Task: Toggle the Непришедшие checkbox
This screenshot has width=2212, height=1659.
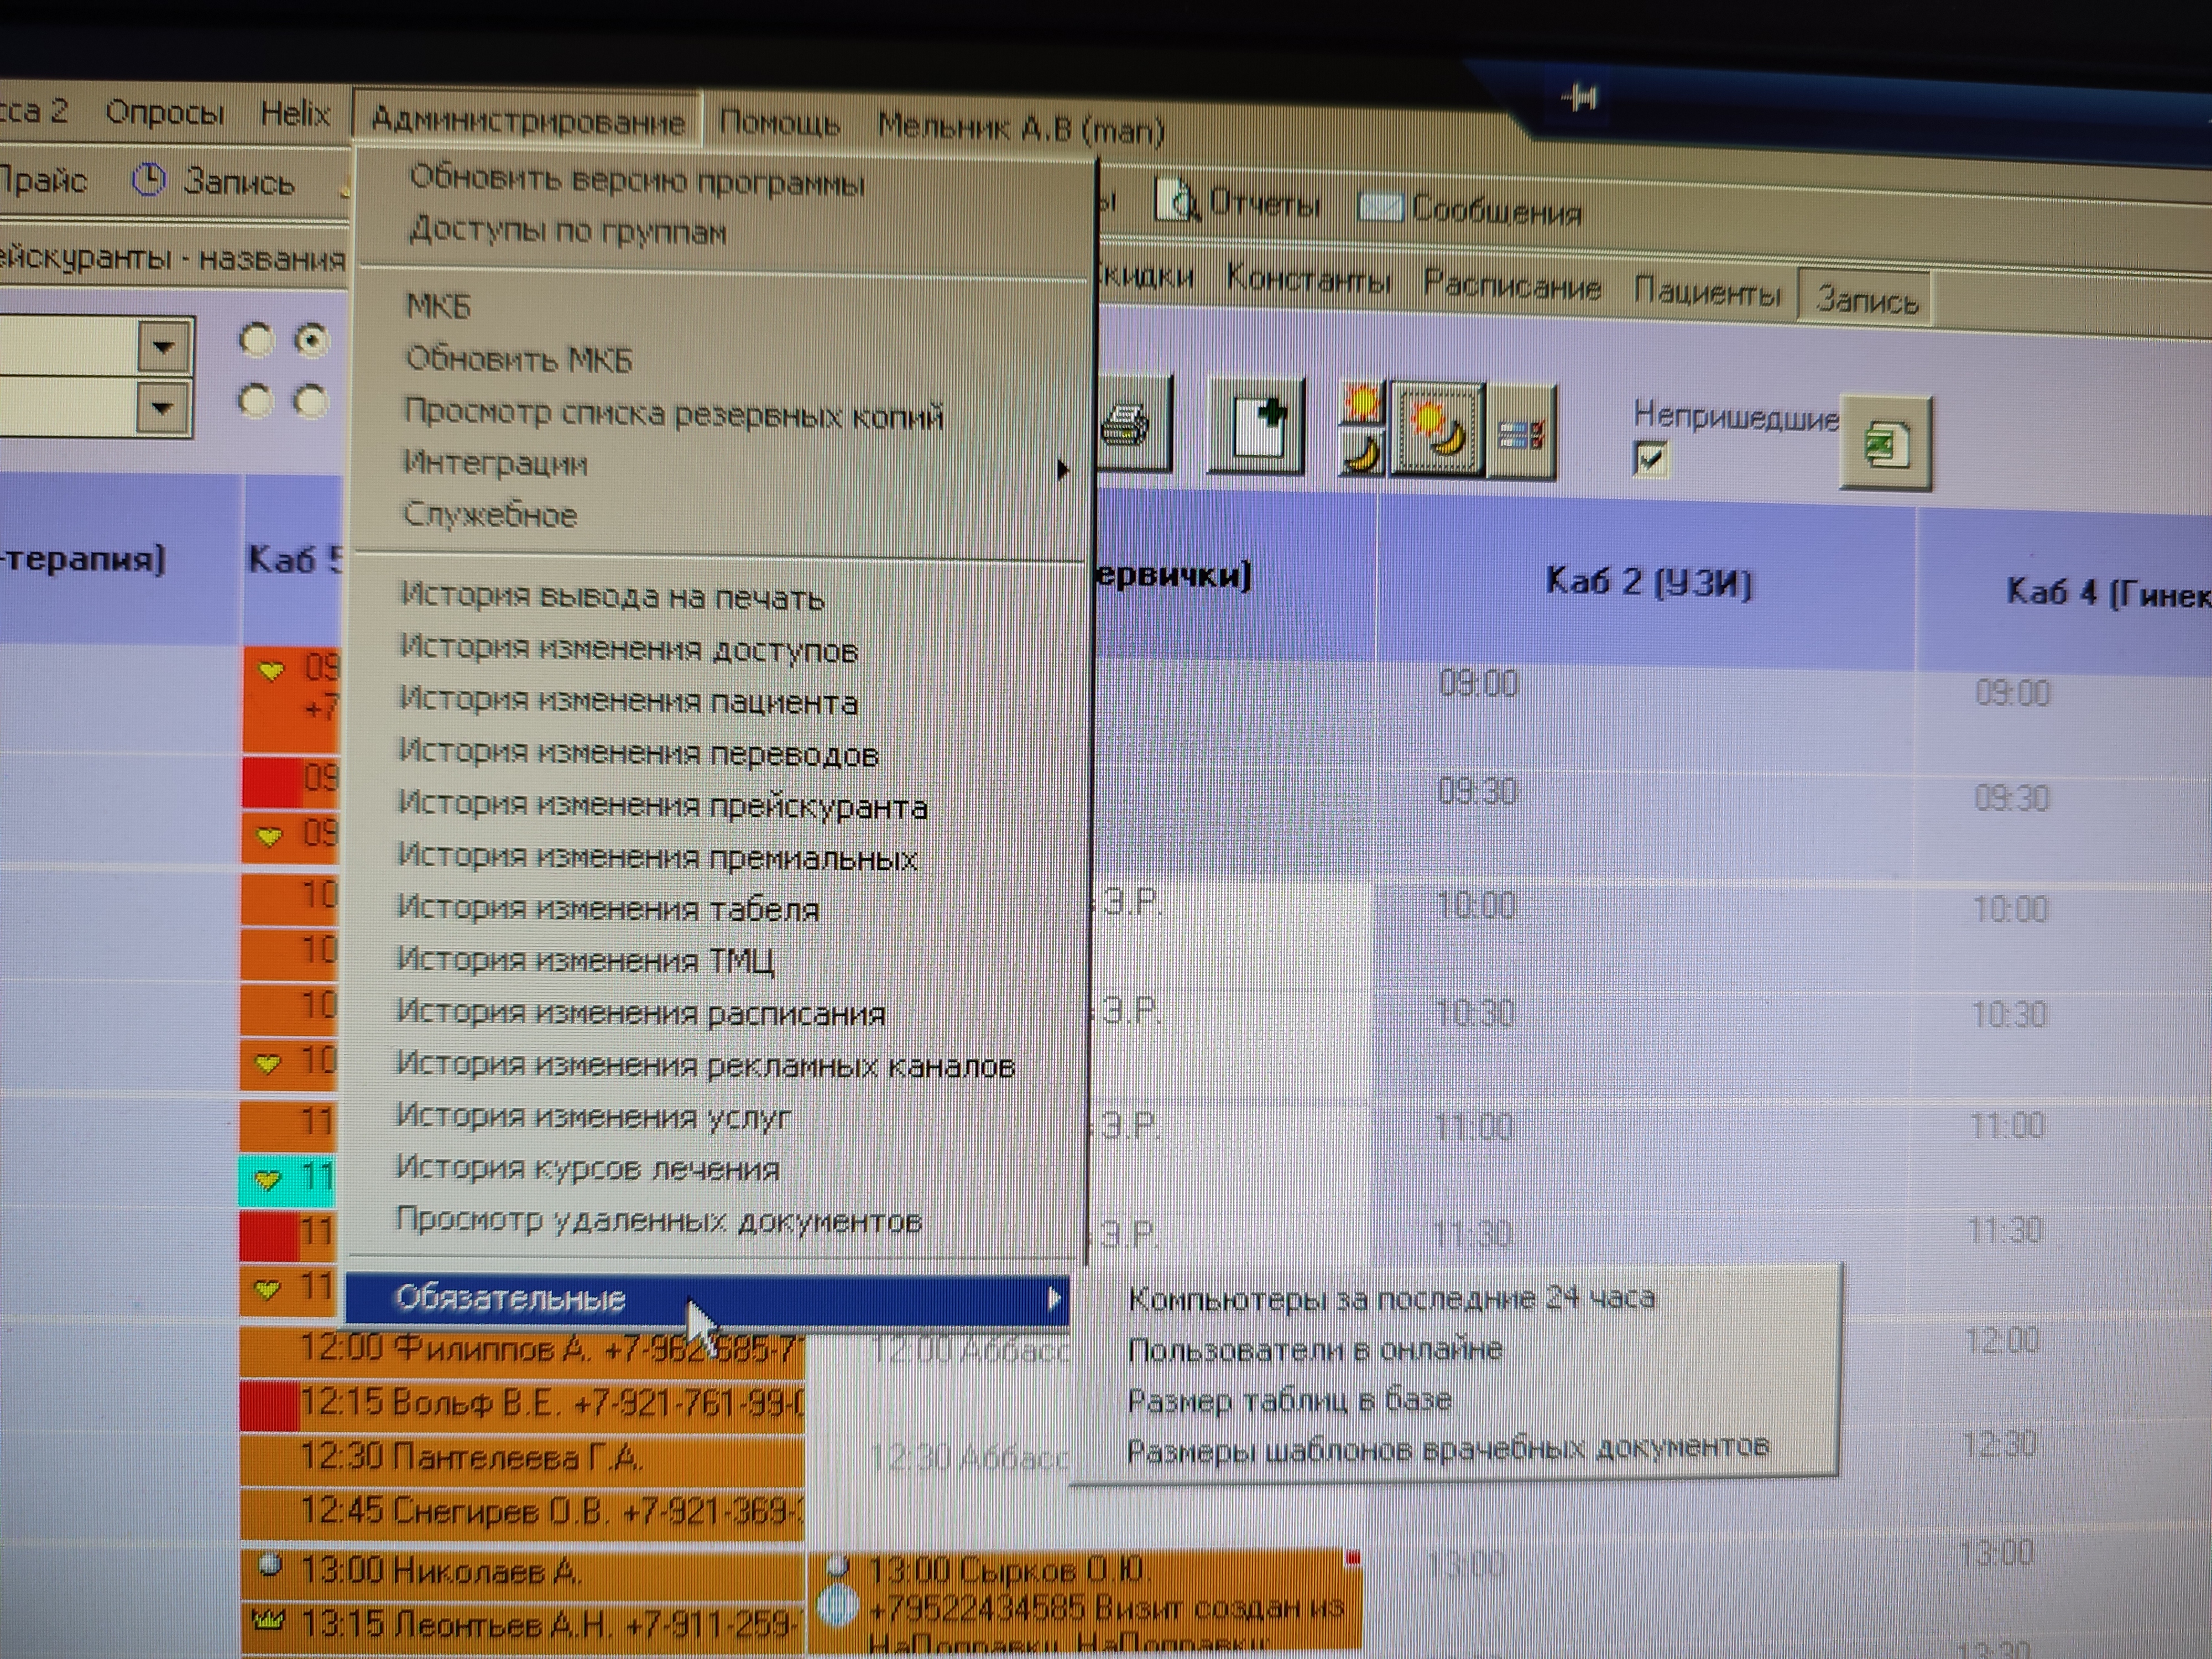Action: pos(1649,459)
